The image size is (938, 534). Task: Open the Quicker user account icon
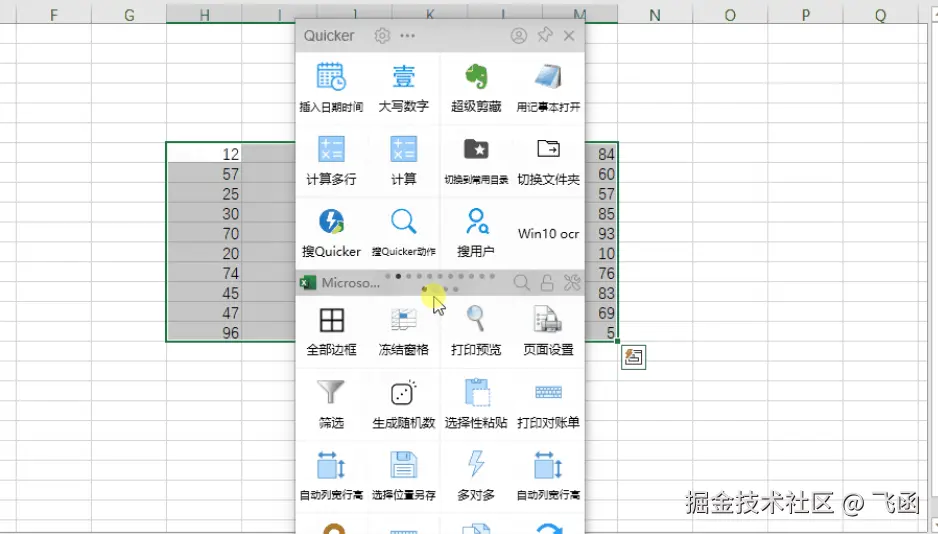[519, 36]
